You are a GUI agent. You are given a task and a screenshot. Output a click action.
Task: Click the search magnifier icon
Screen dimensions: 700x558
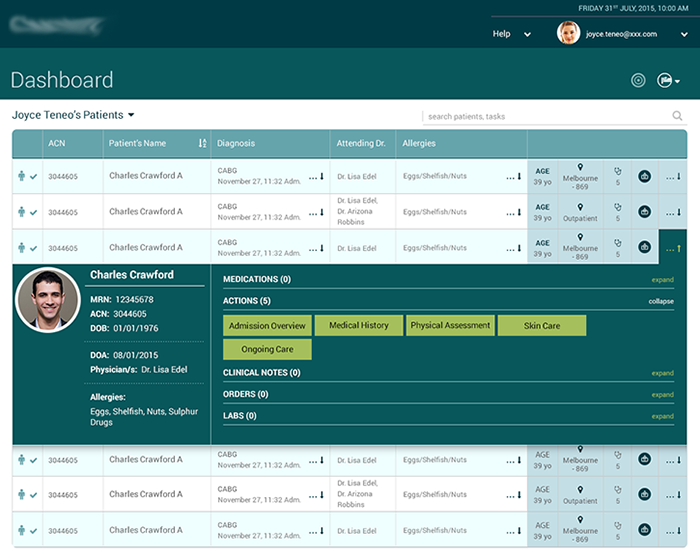677,116
